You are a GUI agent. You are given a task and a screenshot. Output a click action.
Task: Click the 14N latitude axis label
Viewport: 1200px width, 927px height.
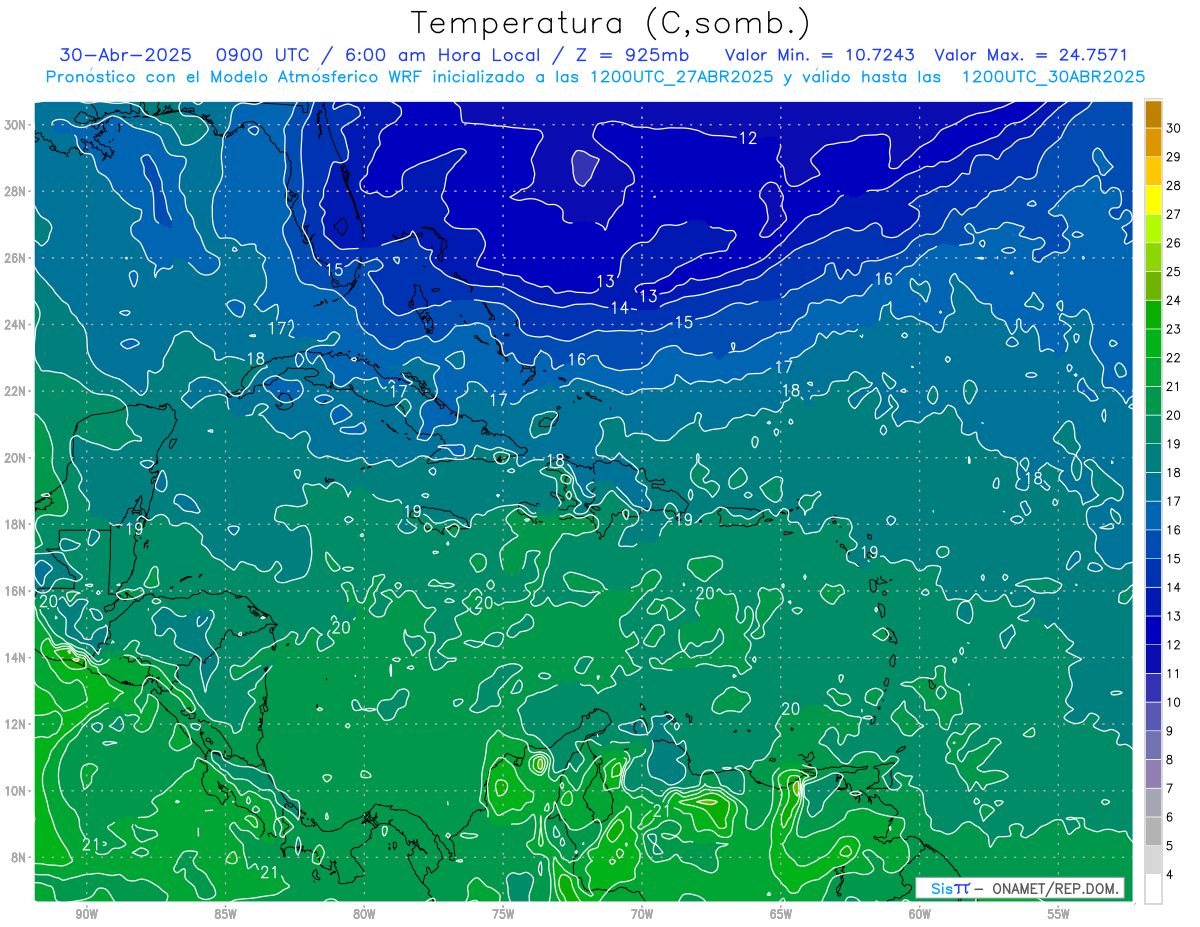[x=16, y=658]
